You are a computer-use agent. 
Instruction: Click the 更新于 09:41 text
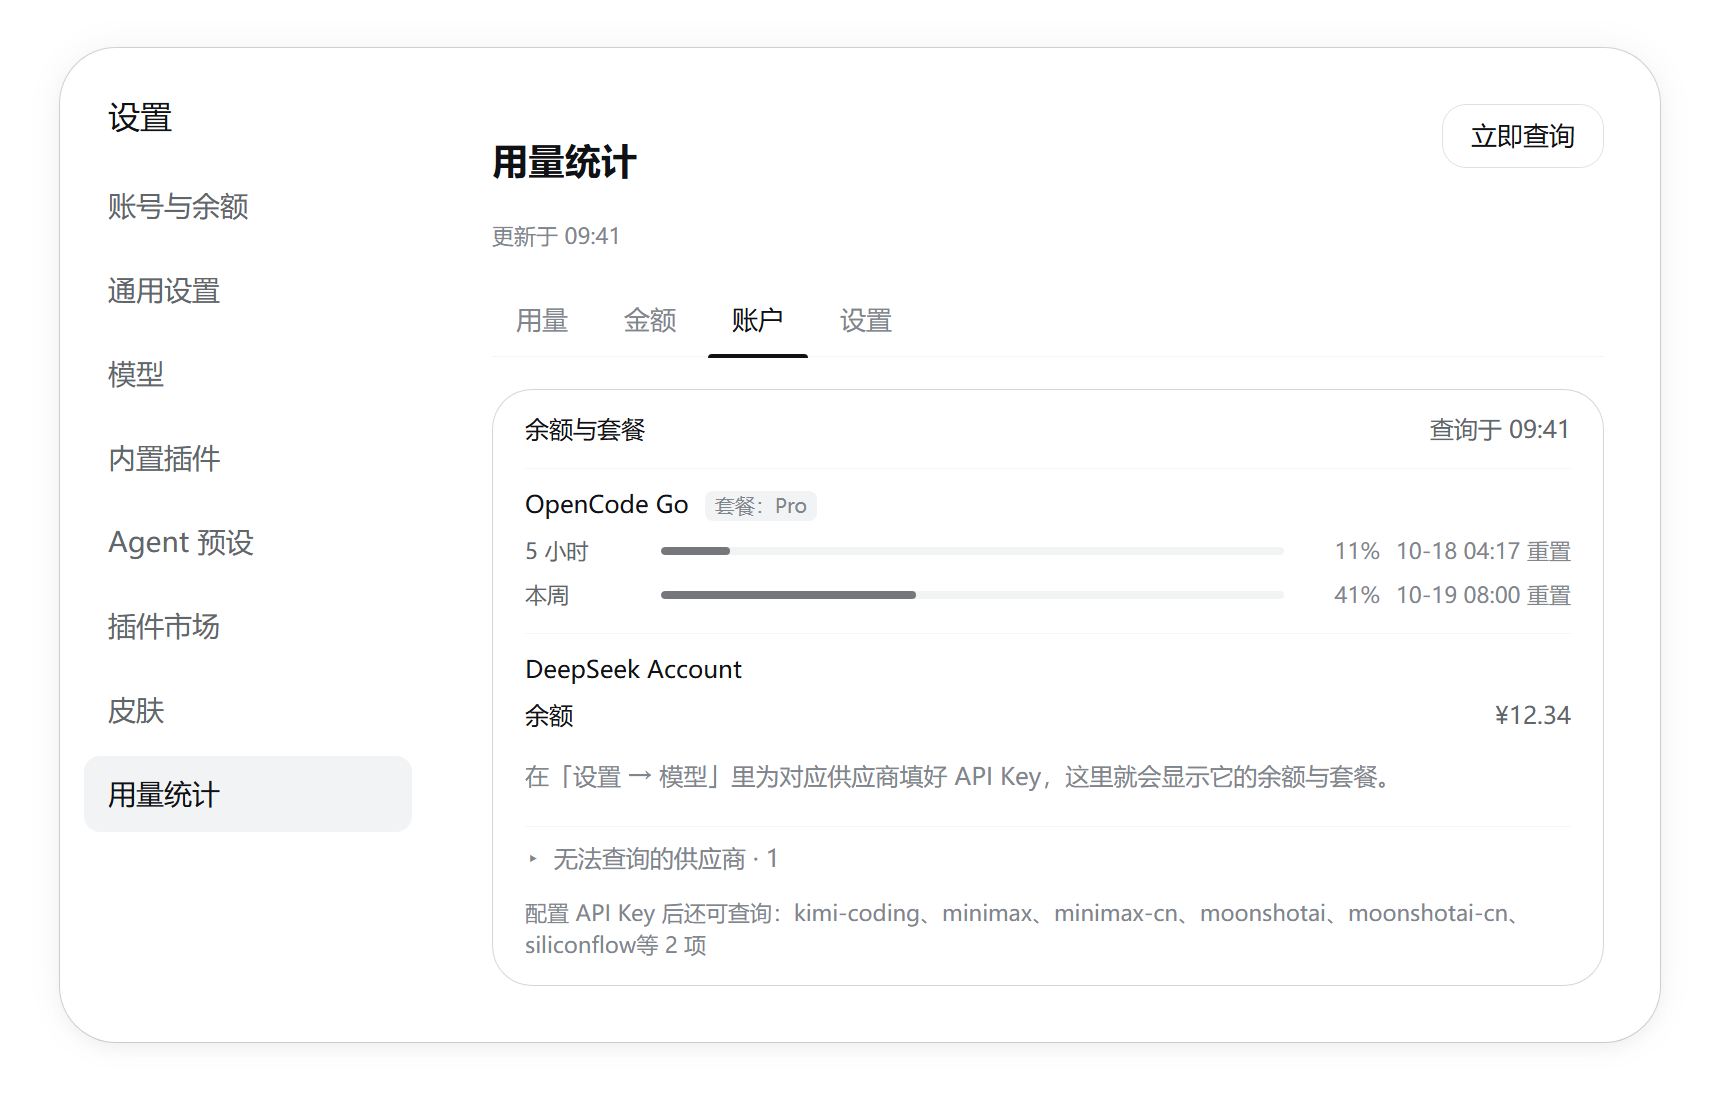(556, 236)
